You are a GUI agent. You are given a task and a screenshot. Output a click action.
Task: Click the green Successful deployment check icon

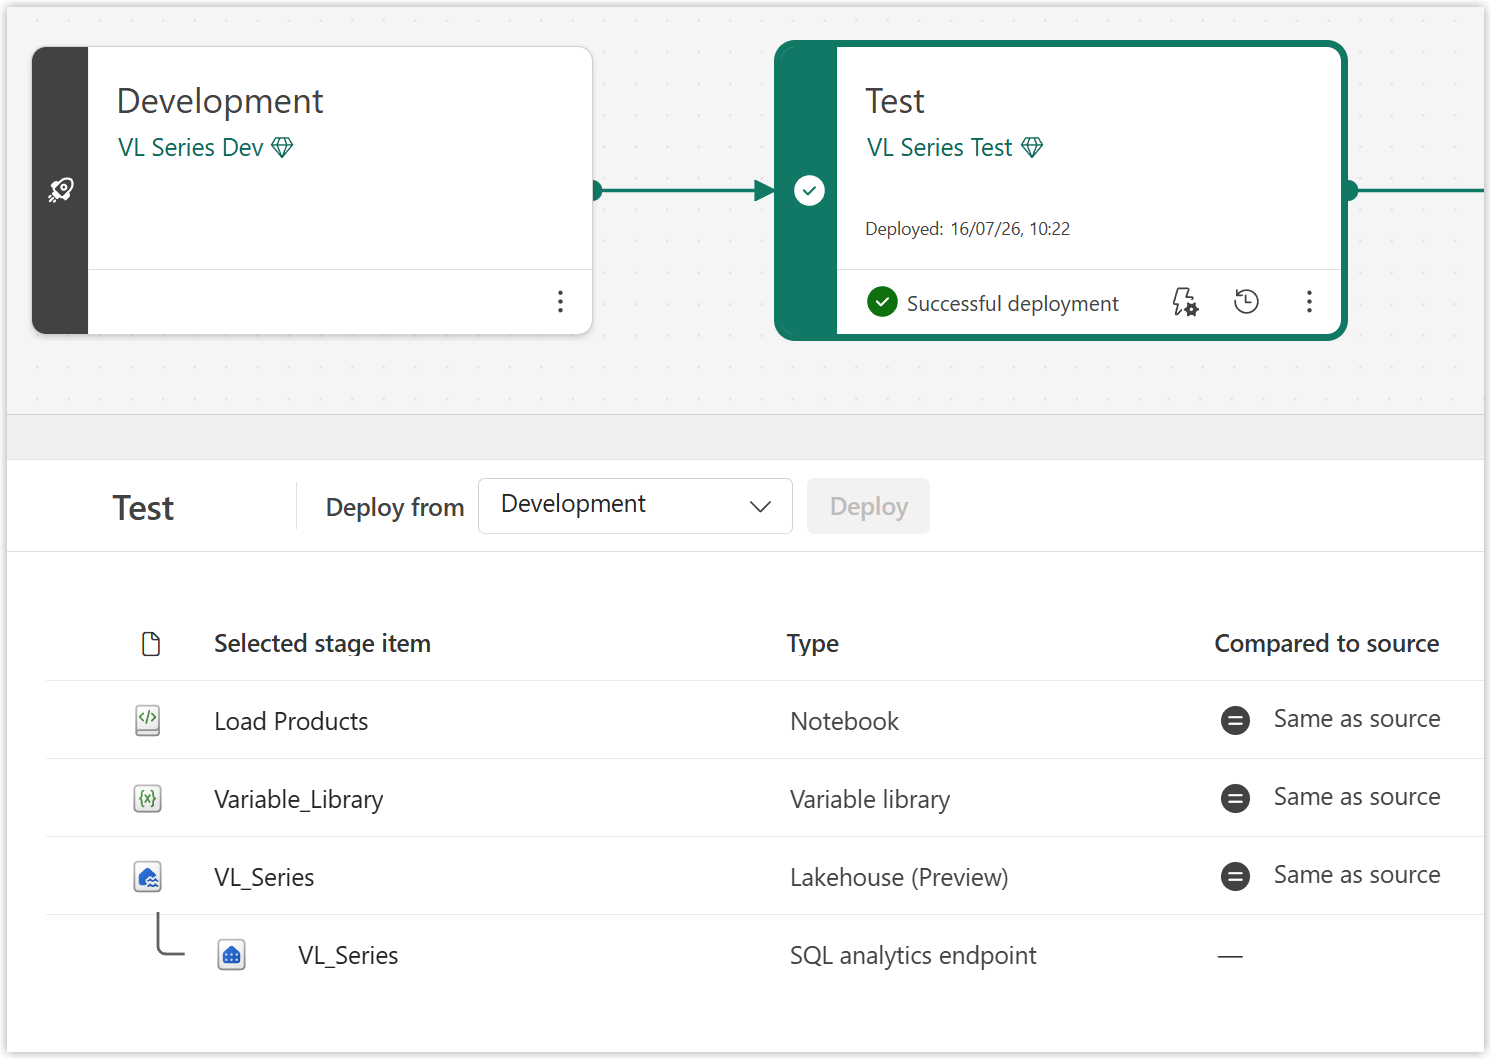(882, 301)
